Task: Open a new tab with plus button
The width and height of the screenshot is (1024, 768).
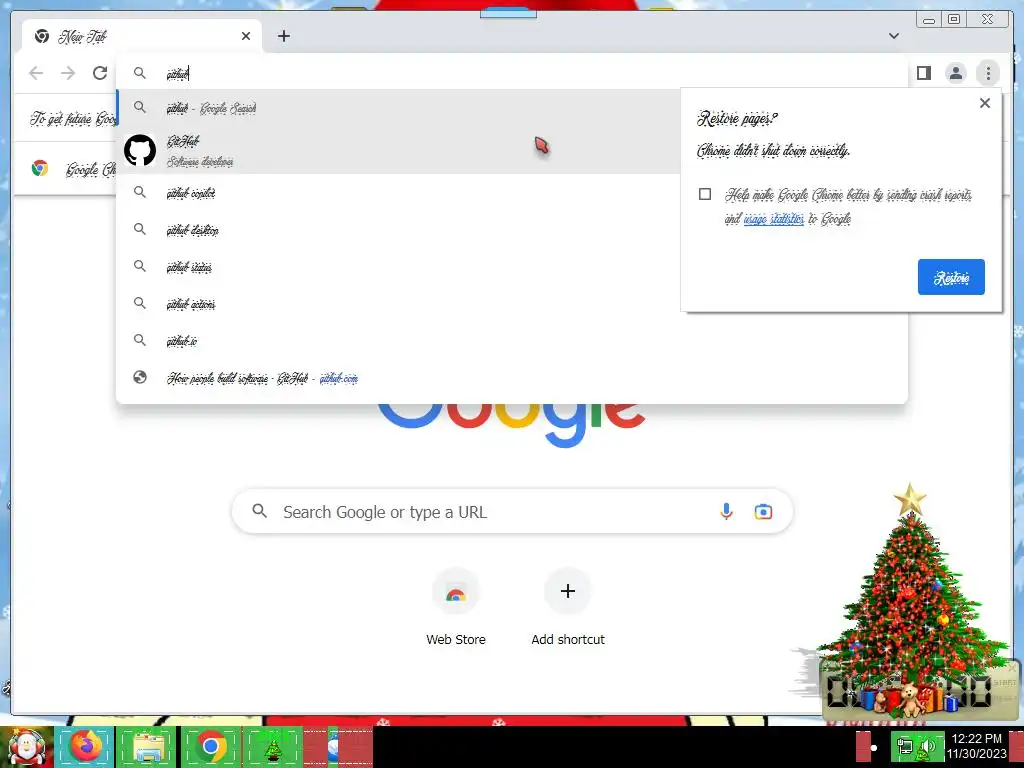Action: (283, 36)
